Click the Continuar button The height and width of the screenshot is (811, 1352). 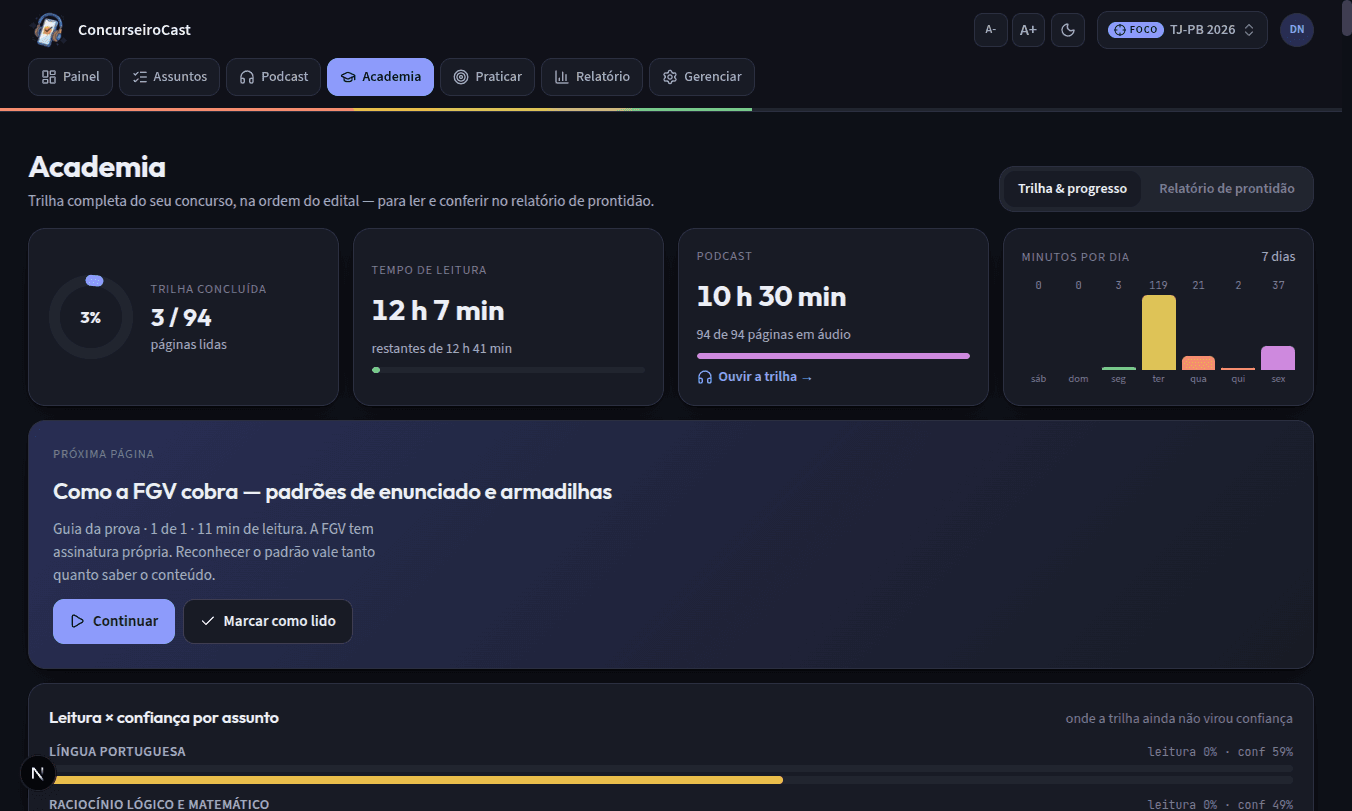coord(114,621)
